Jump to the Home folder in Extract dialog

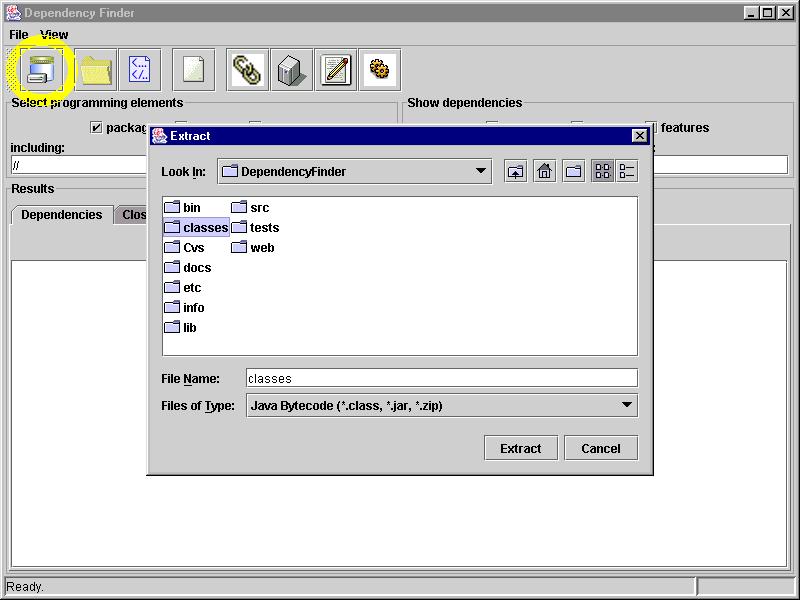click(x=544, y=171)
